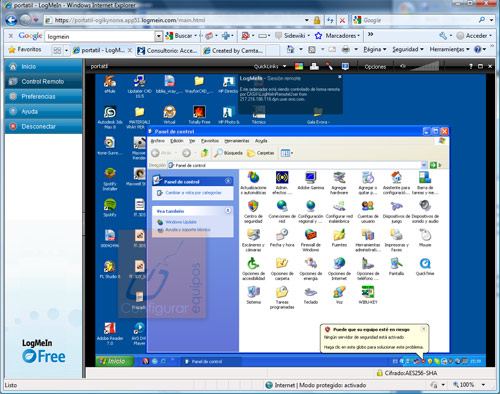Open Opciones de accesibilidad icon
The width and height of the screenshot is (500, 394).
[x=253, y=268]
